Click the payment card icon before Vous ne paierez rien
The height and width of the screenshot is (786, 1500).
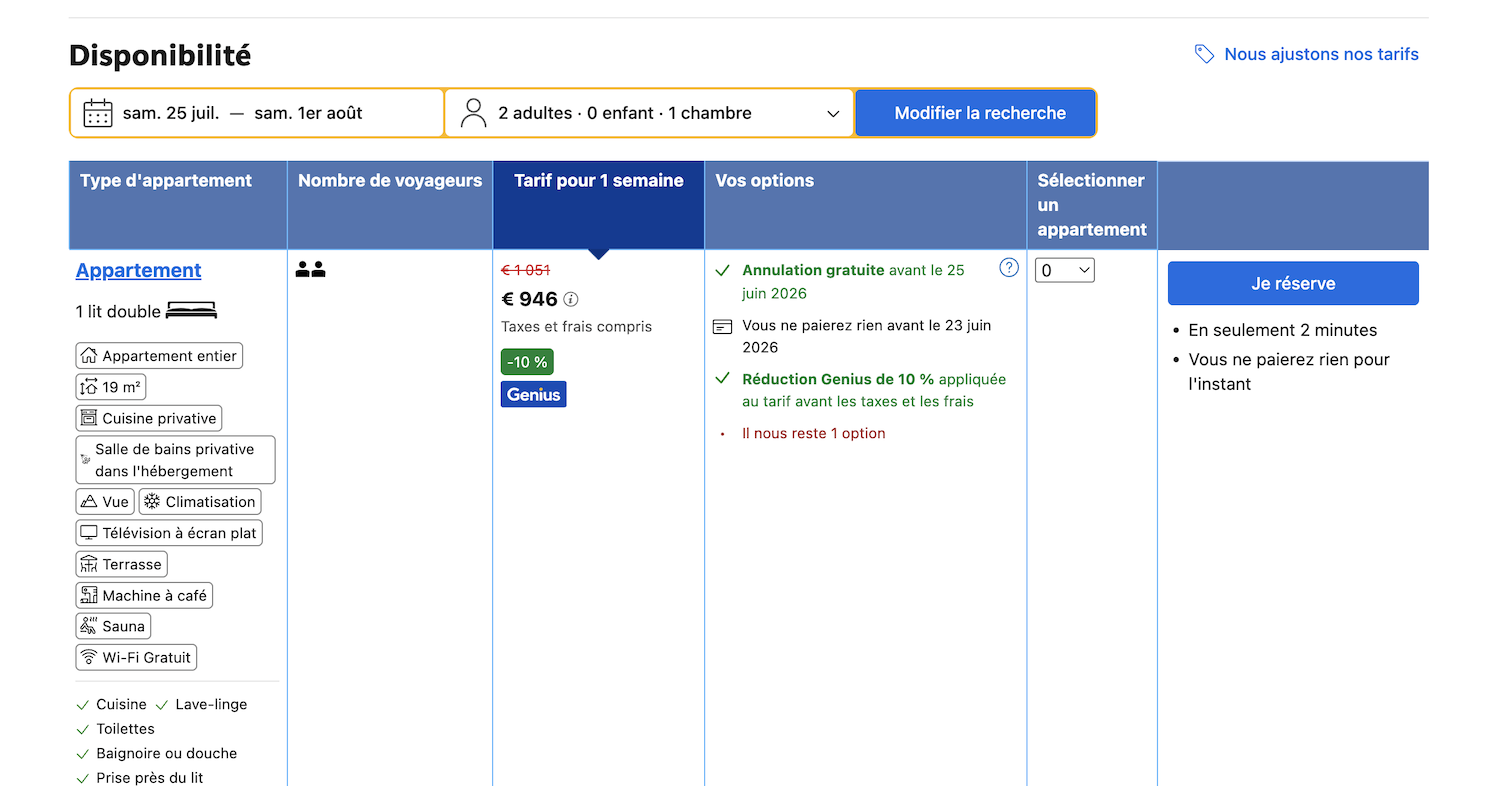pos(722,326)
